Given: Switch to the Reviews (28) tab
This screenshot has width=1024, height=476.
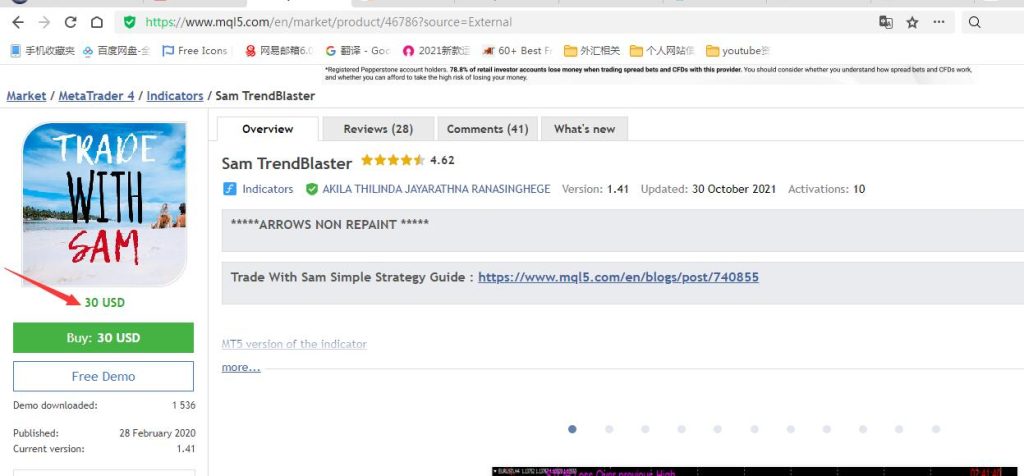Looking at the screenshot, I should [x=378, y=129].
